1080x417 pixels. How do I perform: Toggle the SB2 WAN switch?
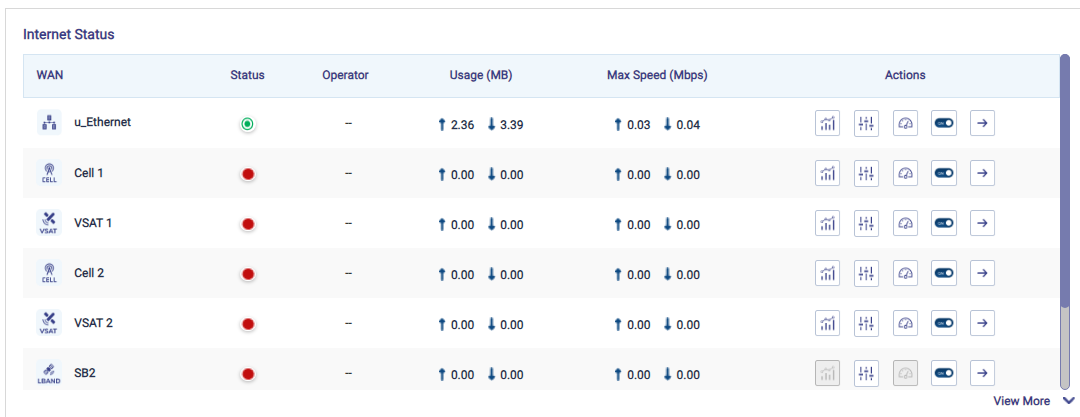click(943, 374)
